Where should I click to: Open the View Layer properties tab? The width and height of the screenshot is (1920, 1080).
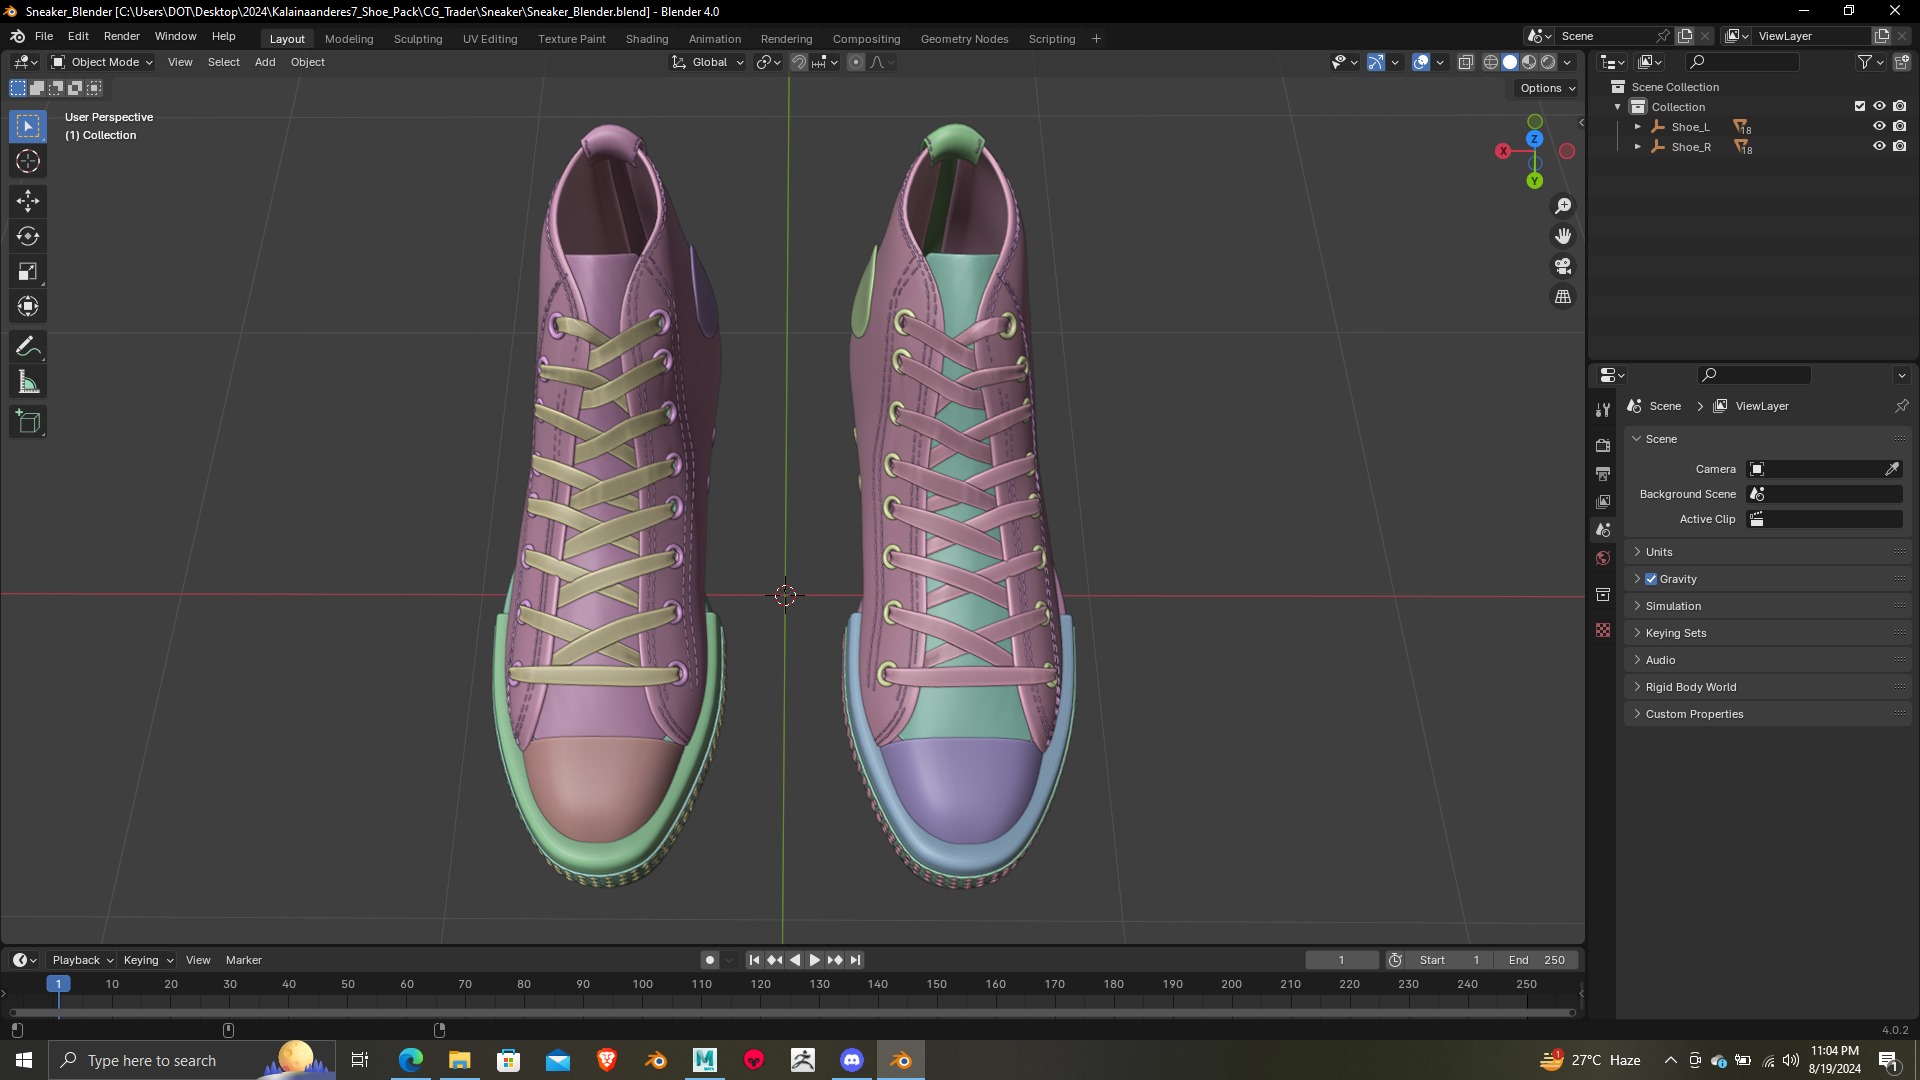(1603, 501)
